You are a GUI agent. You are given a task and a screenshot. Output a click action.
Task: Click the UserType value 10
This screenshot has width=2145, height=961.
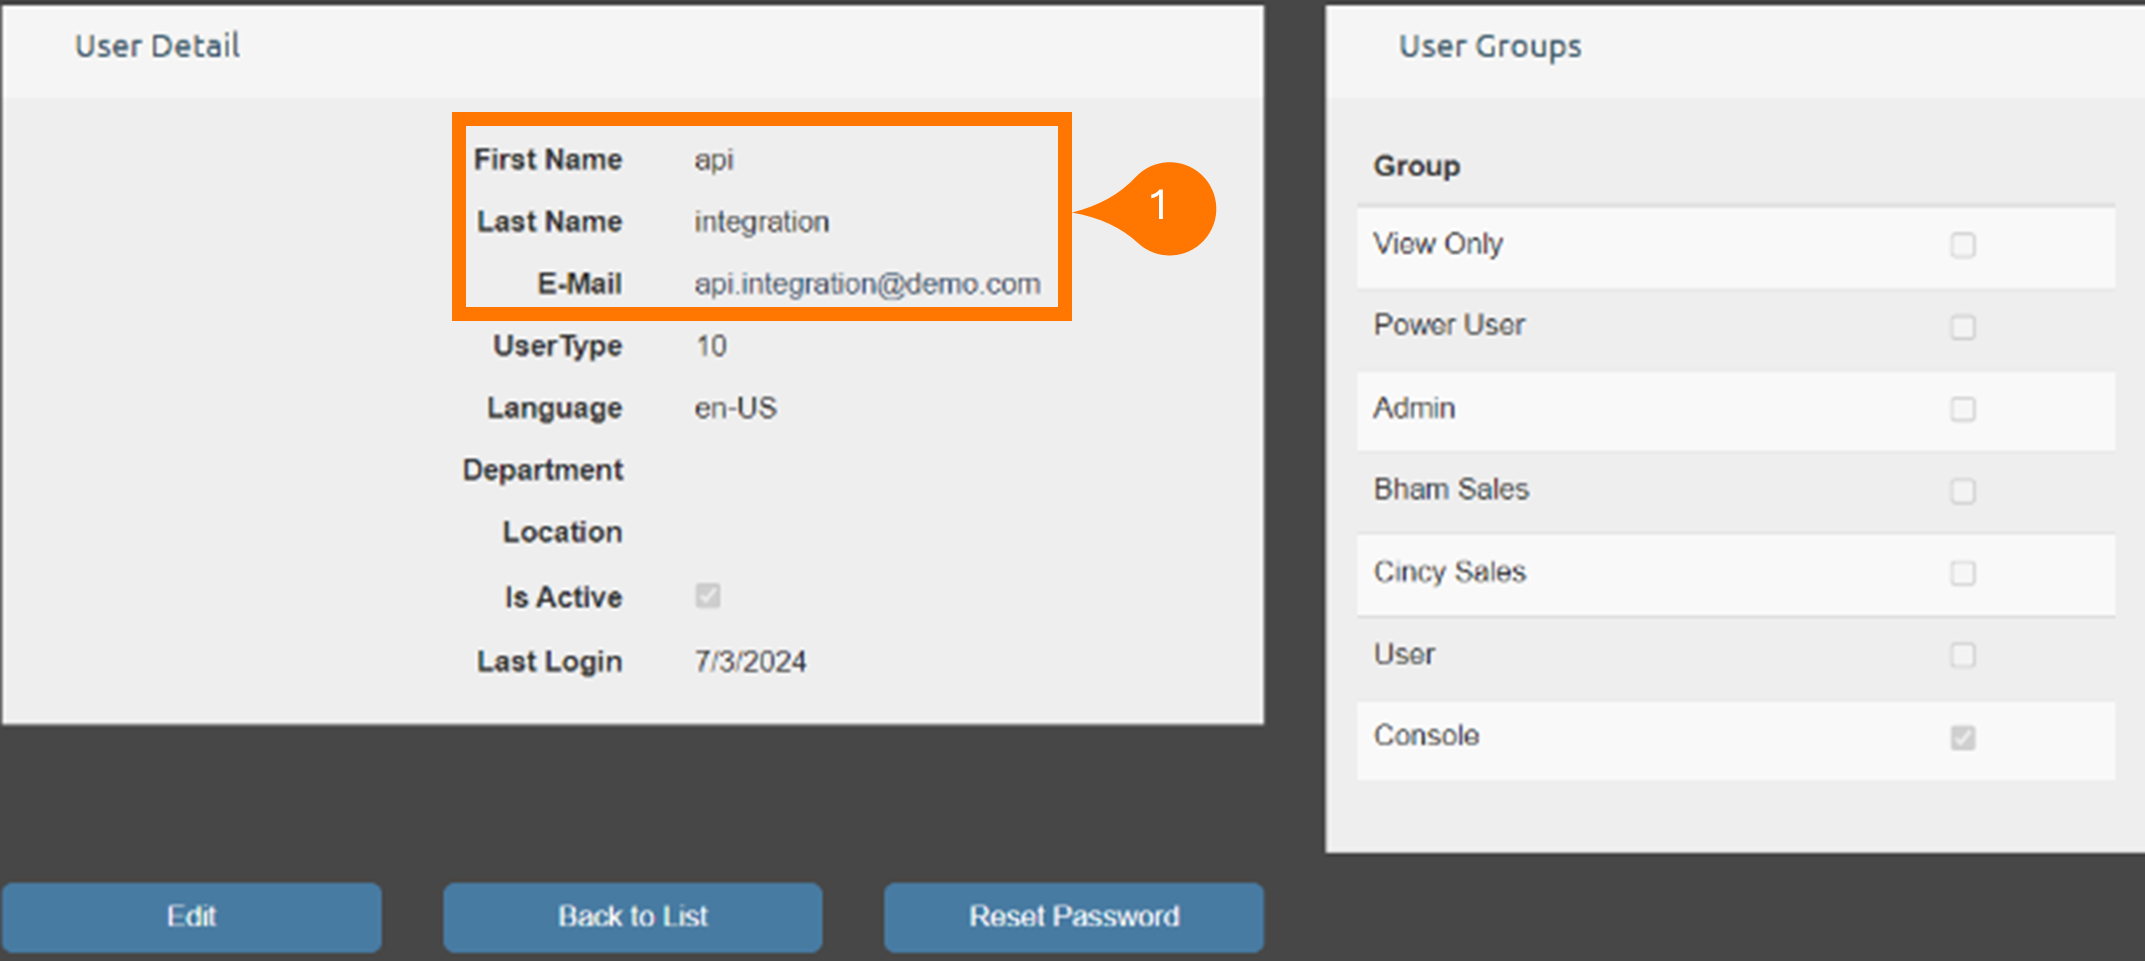711,346
